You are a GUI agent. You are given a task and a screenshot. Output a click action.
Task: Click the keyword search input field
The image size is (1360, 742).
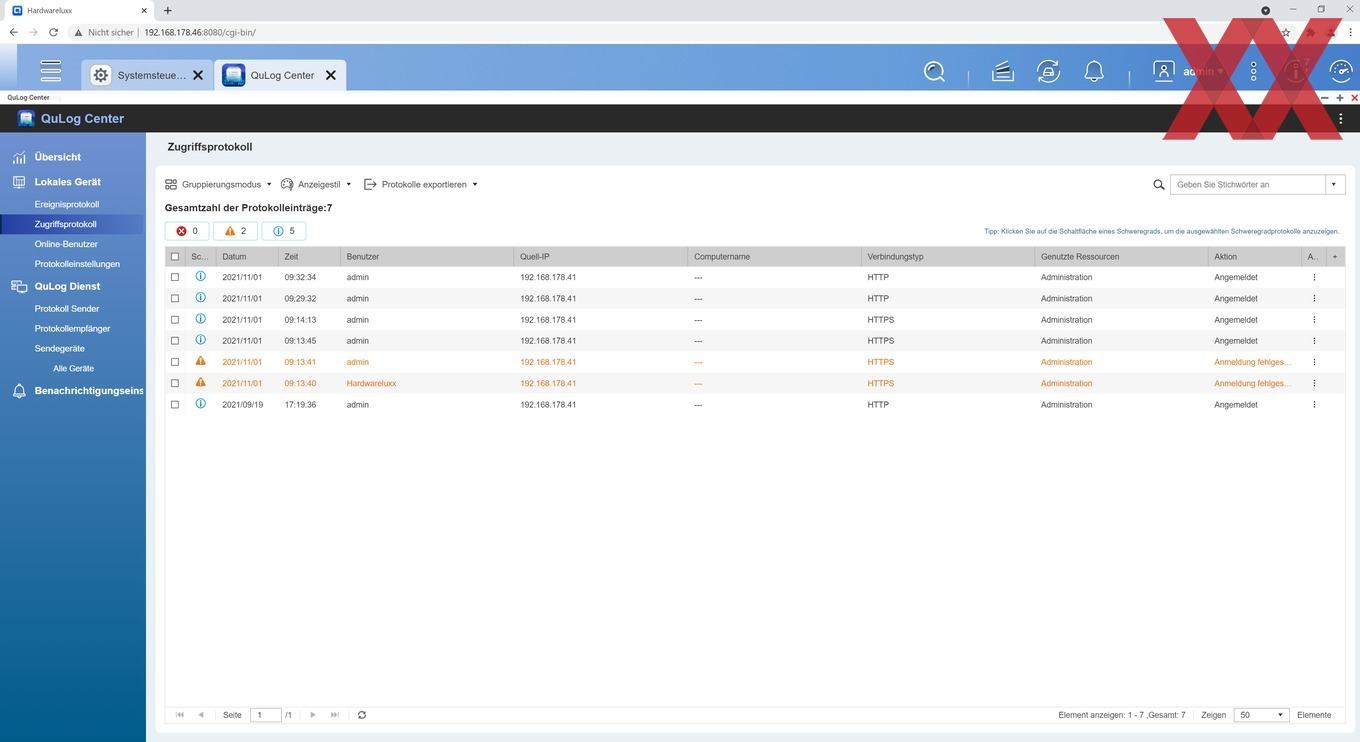[1248, 185]
